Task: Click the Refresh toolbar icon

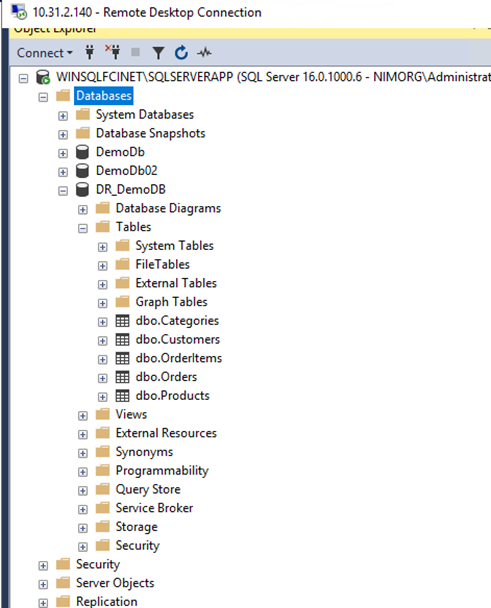Action: click(x=181, y=53)
